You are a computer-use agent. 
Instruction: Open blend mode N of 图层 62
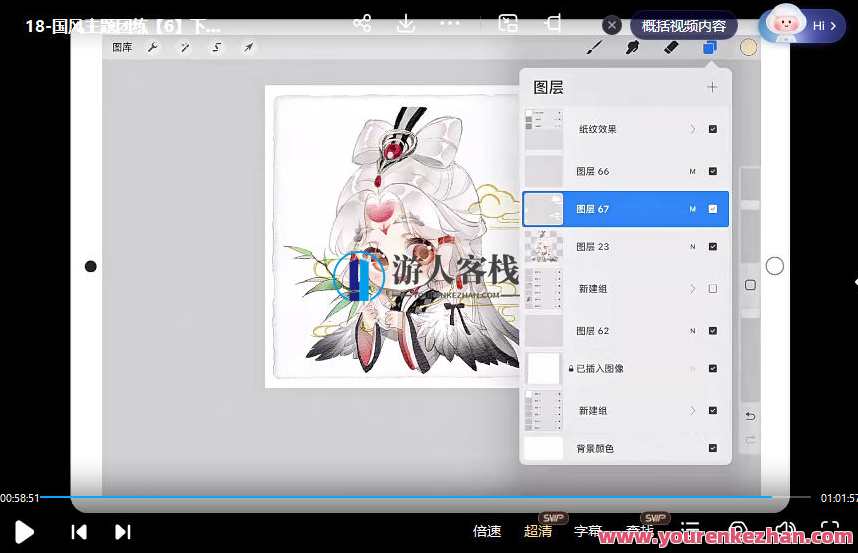(x=692, y=330)
